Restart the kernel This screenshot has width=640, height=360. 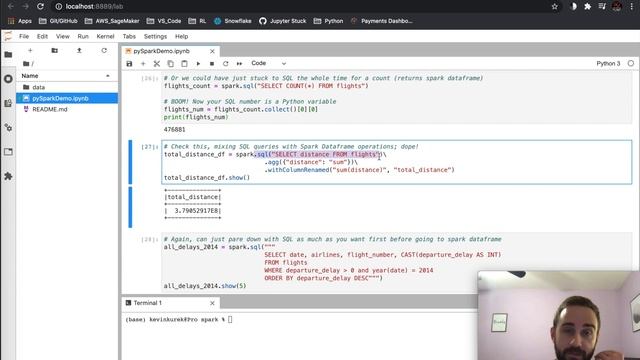pyautogui.click(x=225, y=64)
